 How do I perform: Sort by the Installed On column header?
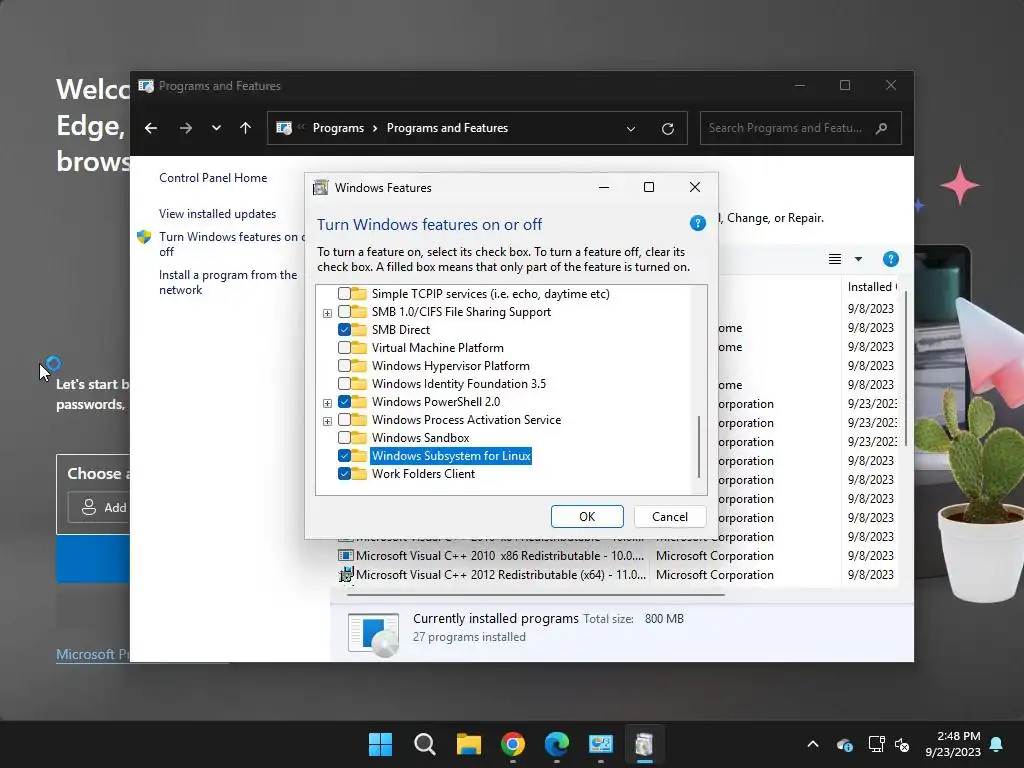872,287
